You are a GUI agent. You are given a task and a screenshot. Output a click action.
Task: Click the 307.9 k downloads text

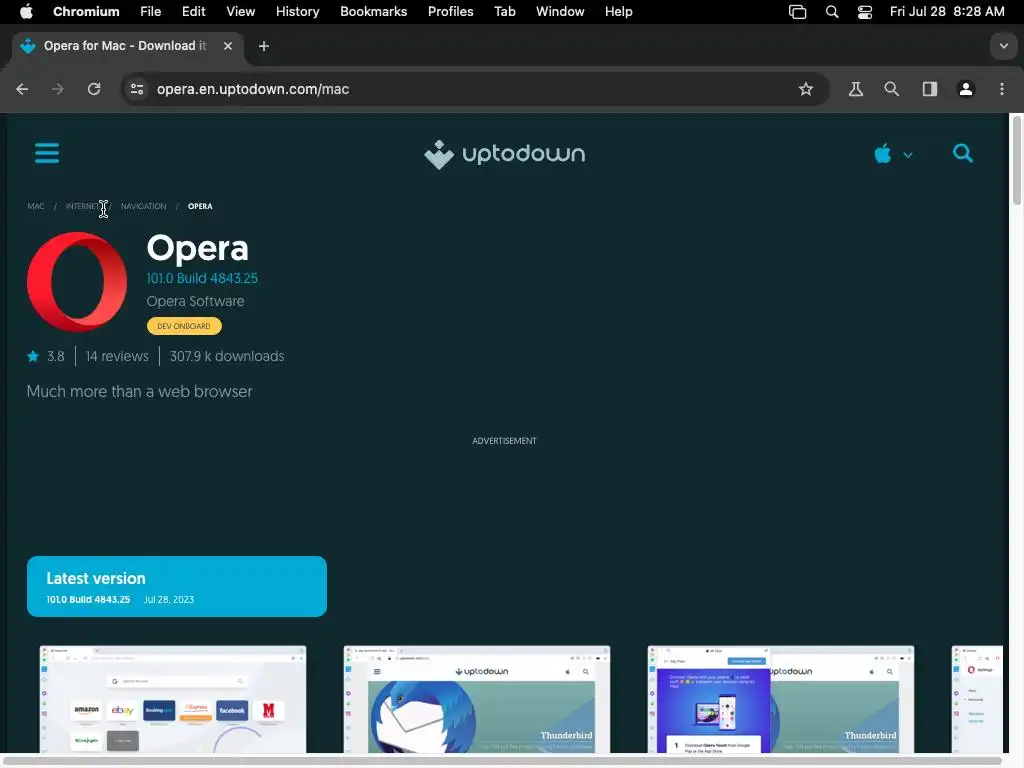(x=227, y=356)
